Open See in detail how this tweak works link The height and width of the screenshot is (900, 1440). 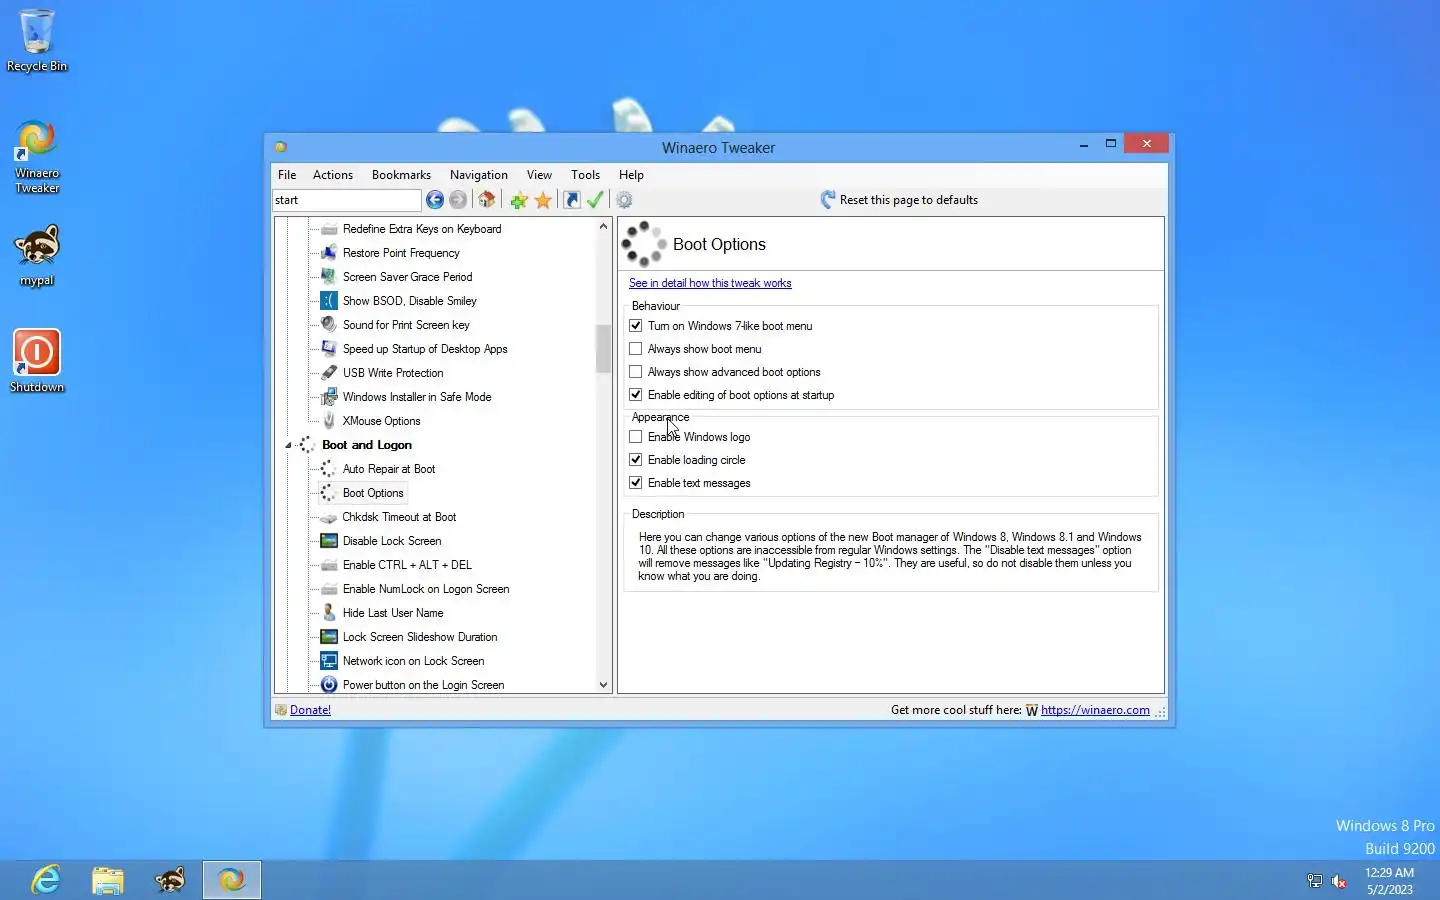(x=710, y=283)
